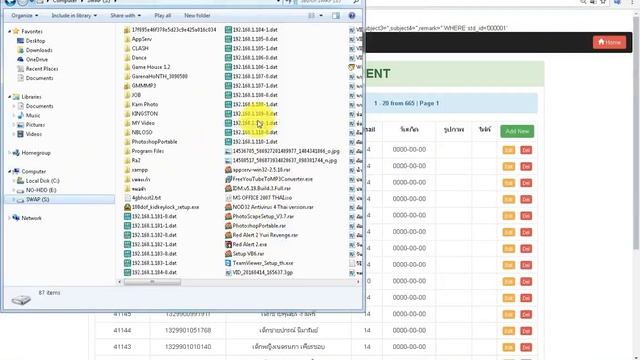The height and width of the screenshot is (360, 640).
Task: Click ID cell 41144 in table
Action: point(122,330)
